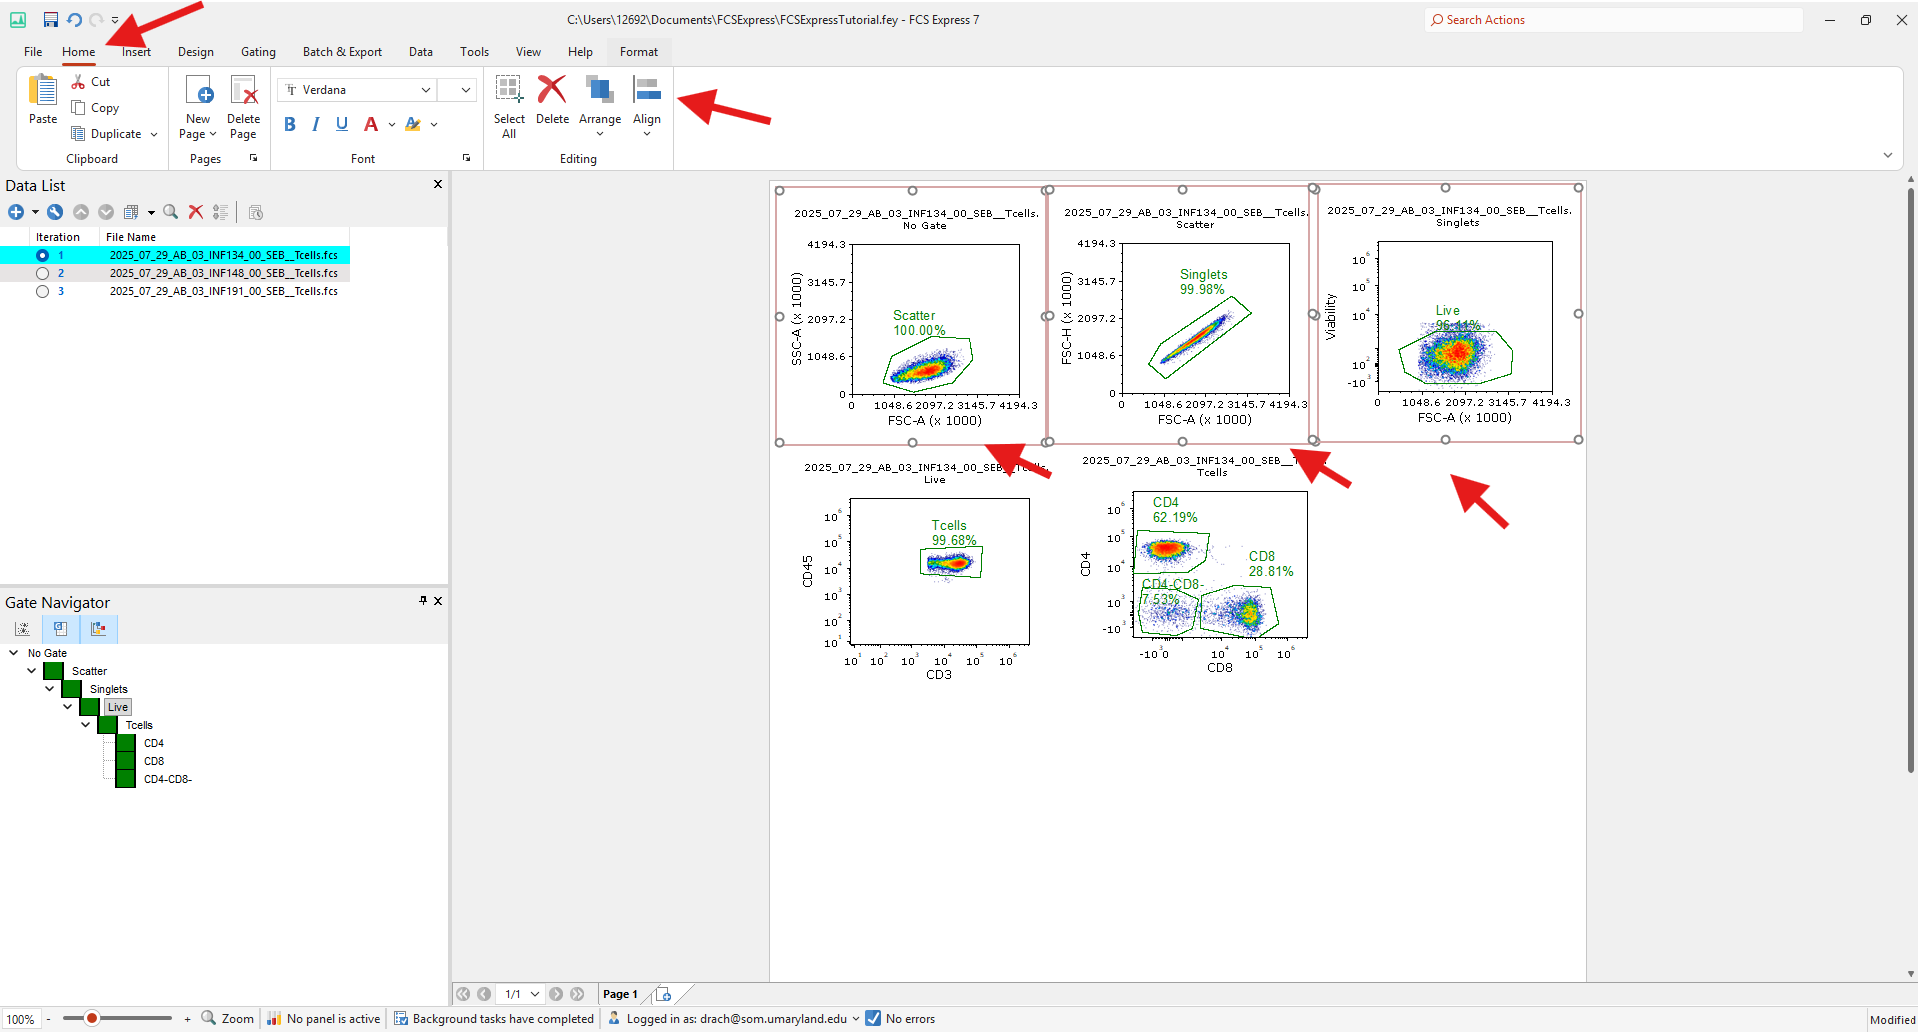Screen dimensions: 1918x1032
Task: Click the Delete red X icon in Editing
Action: tap(552, 90)
